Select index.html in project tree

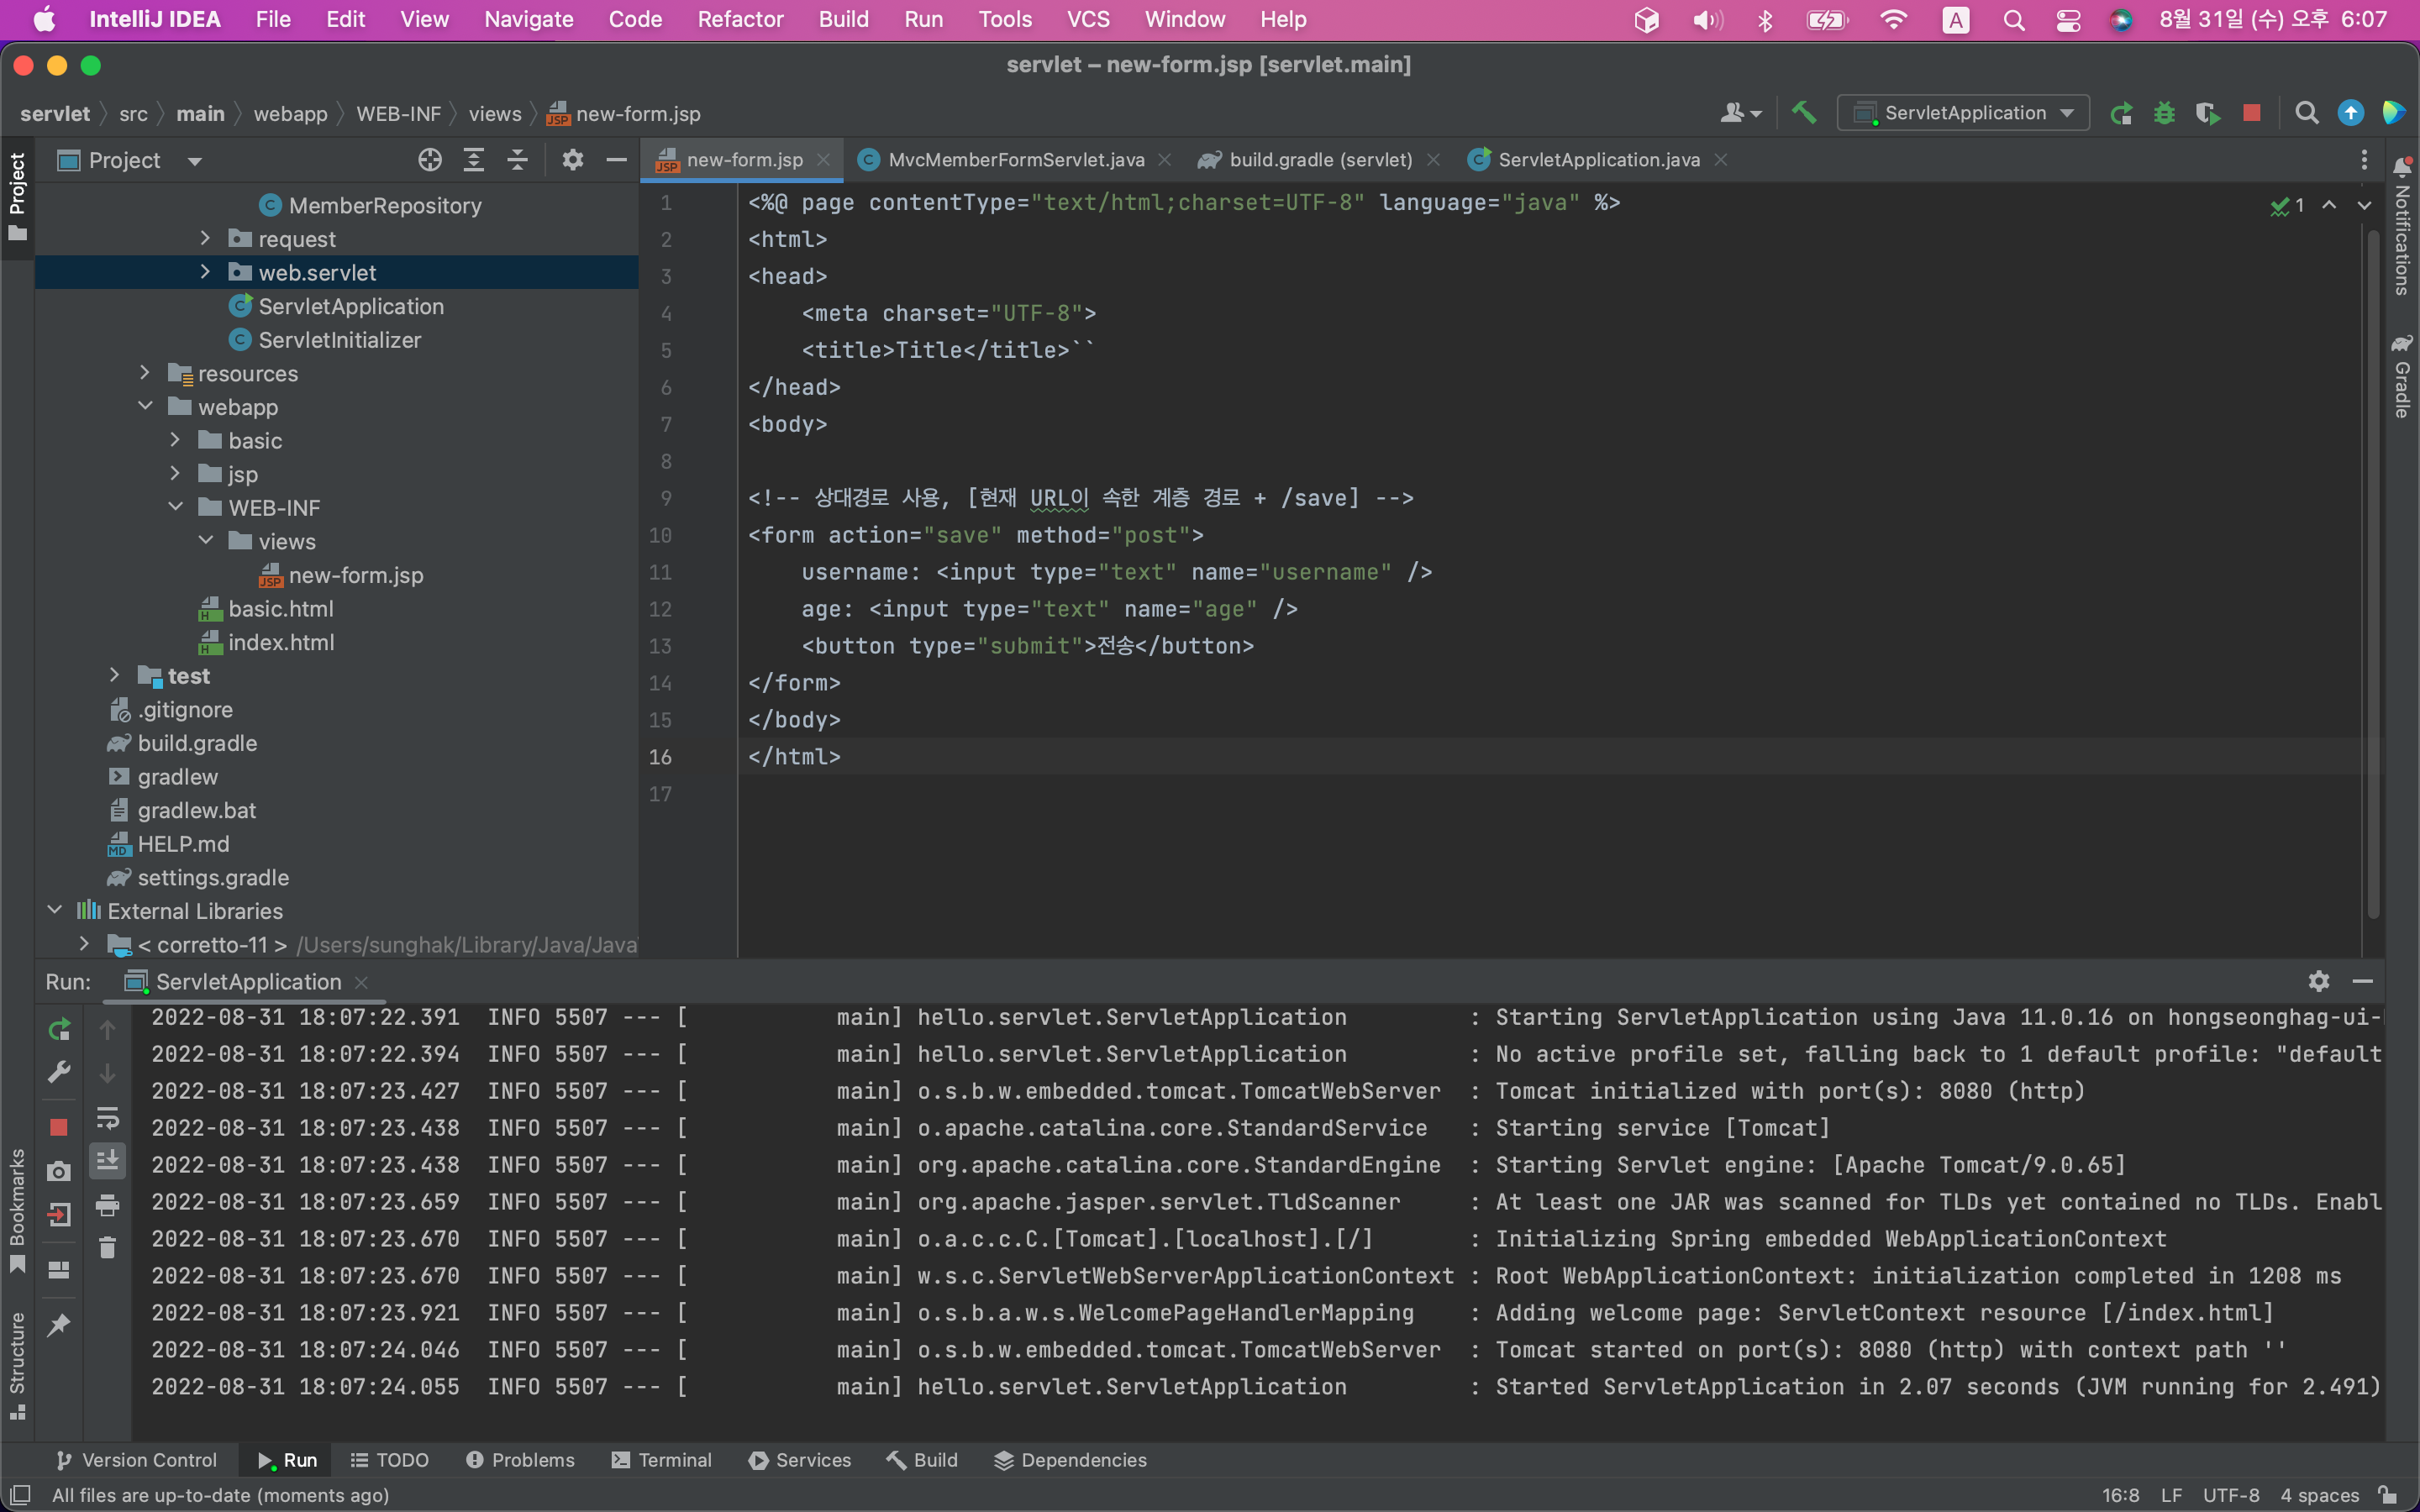coord(281,642)
